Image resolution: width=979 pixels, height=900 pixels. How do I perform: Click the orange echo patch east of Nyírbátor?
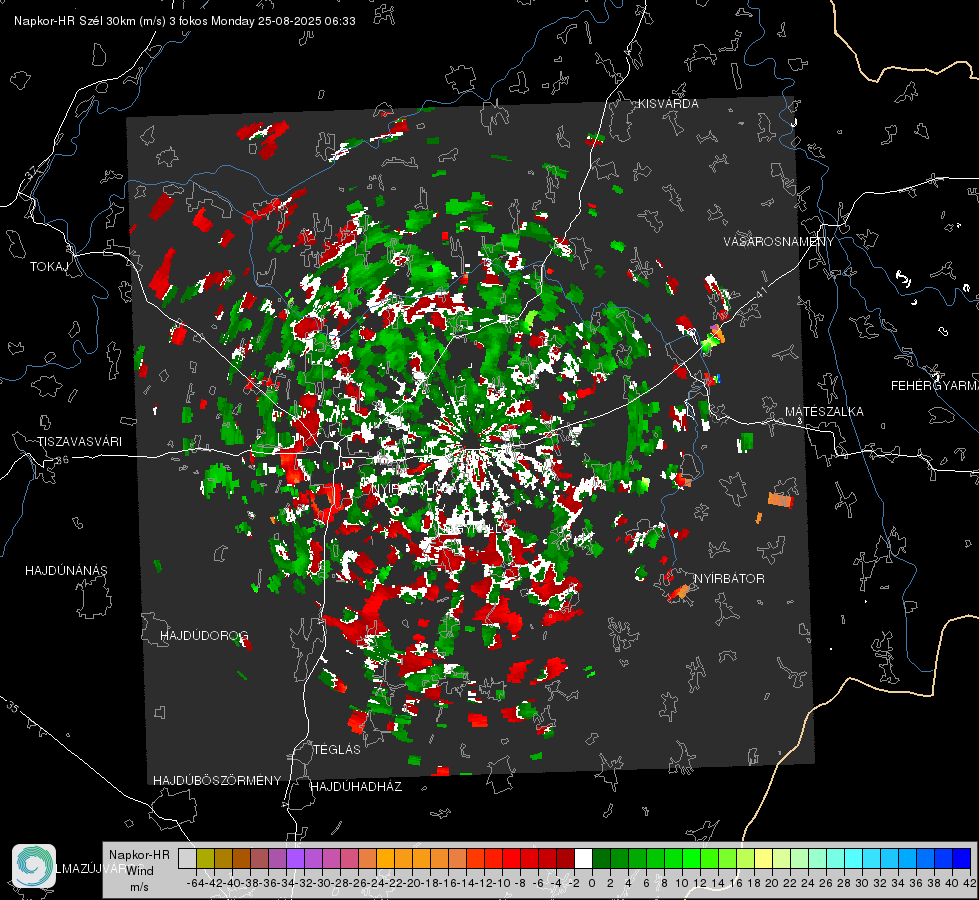point(780,499)
